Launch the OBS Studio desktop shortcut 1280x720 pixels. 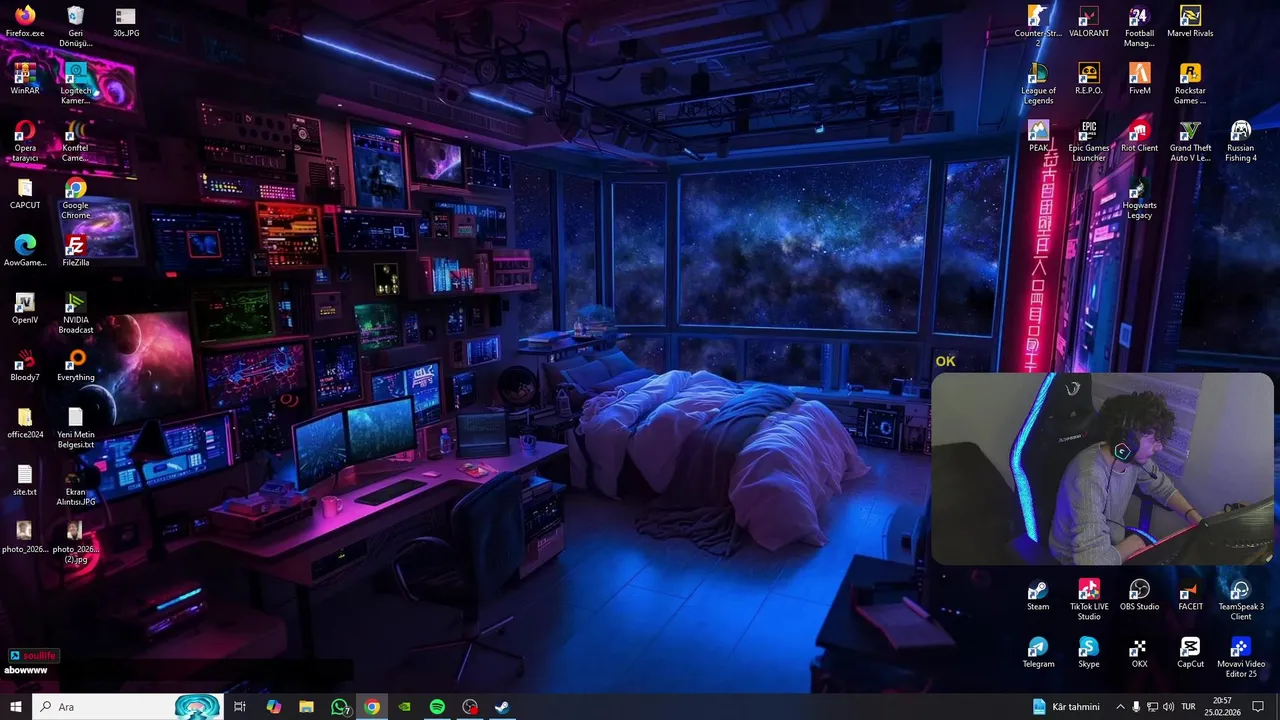coord(1139,595)
